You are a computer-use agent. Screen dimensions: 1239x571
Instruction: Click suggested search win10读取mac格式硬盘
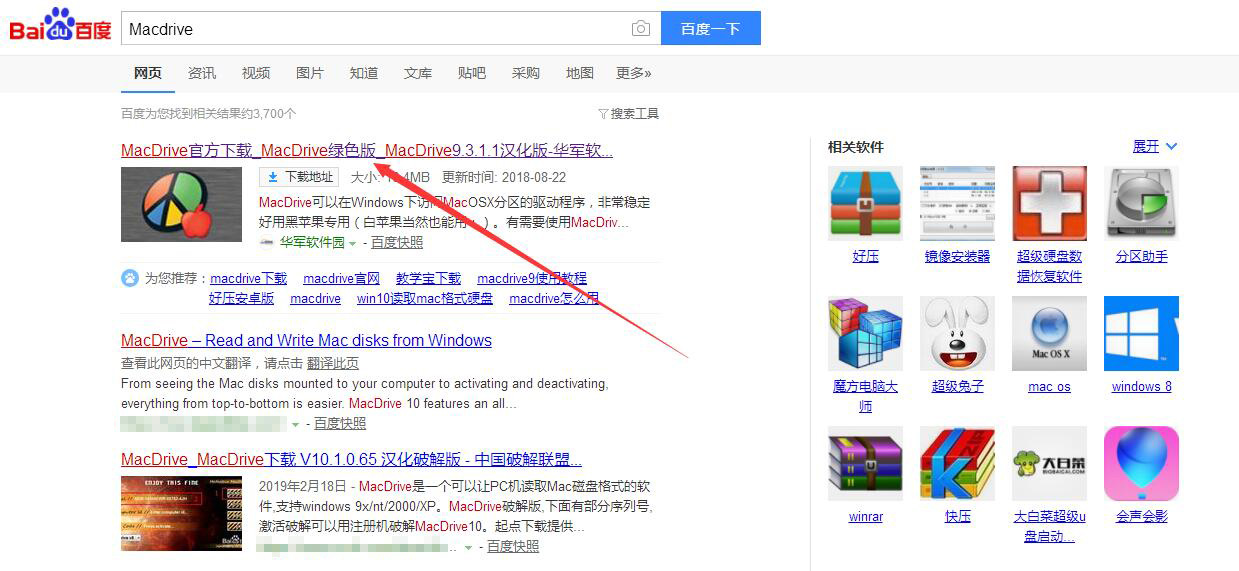tap(425, 298)
